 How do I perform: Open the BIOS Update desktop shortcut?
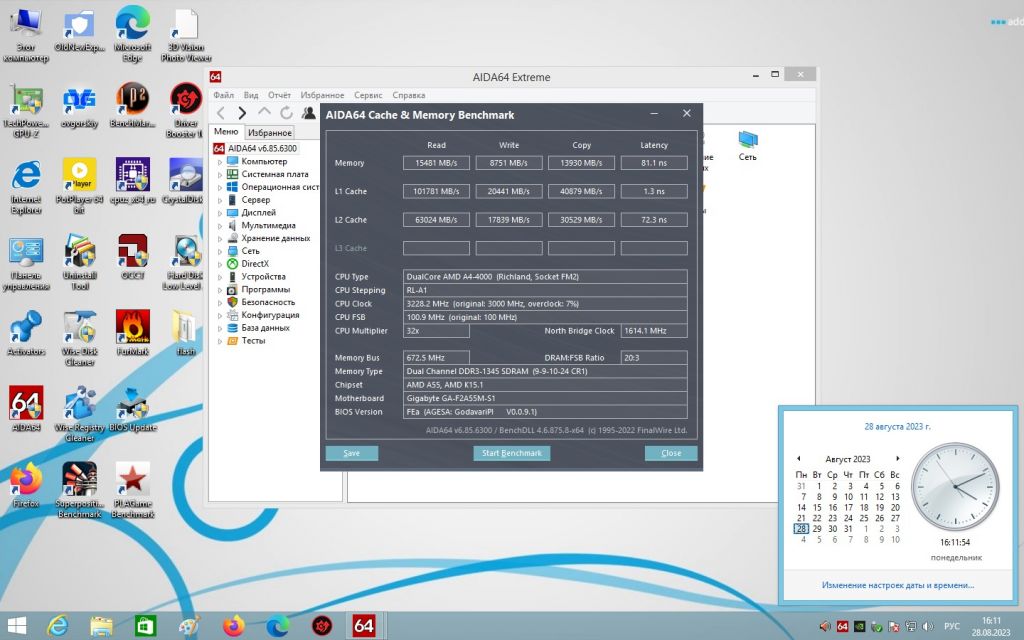[133, 409]
